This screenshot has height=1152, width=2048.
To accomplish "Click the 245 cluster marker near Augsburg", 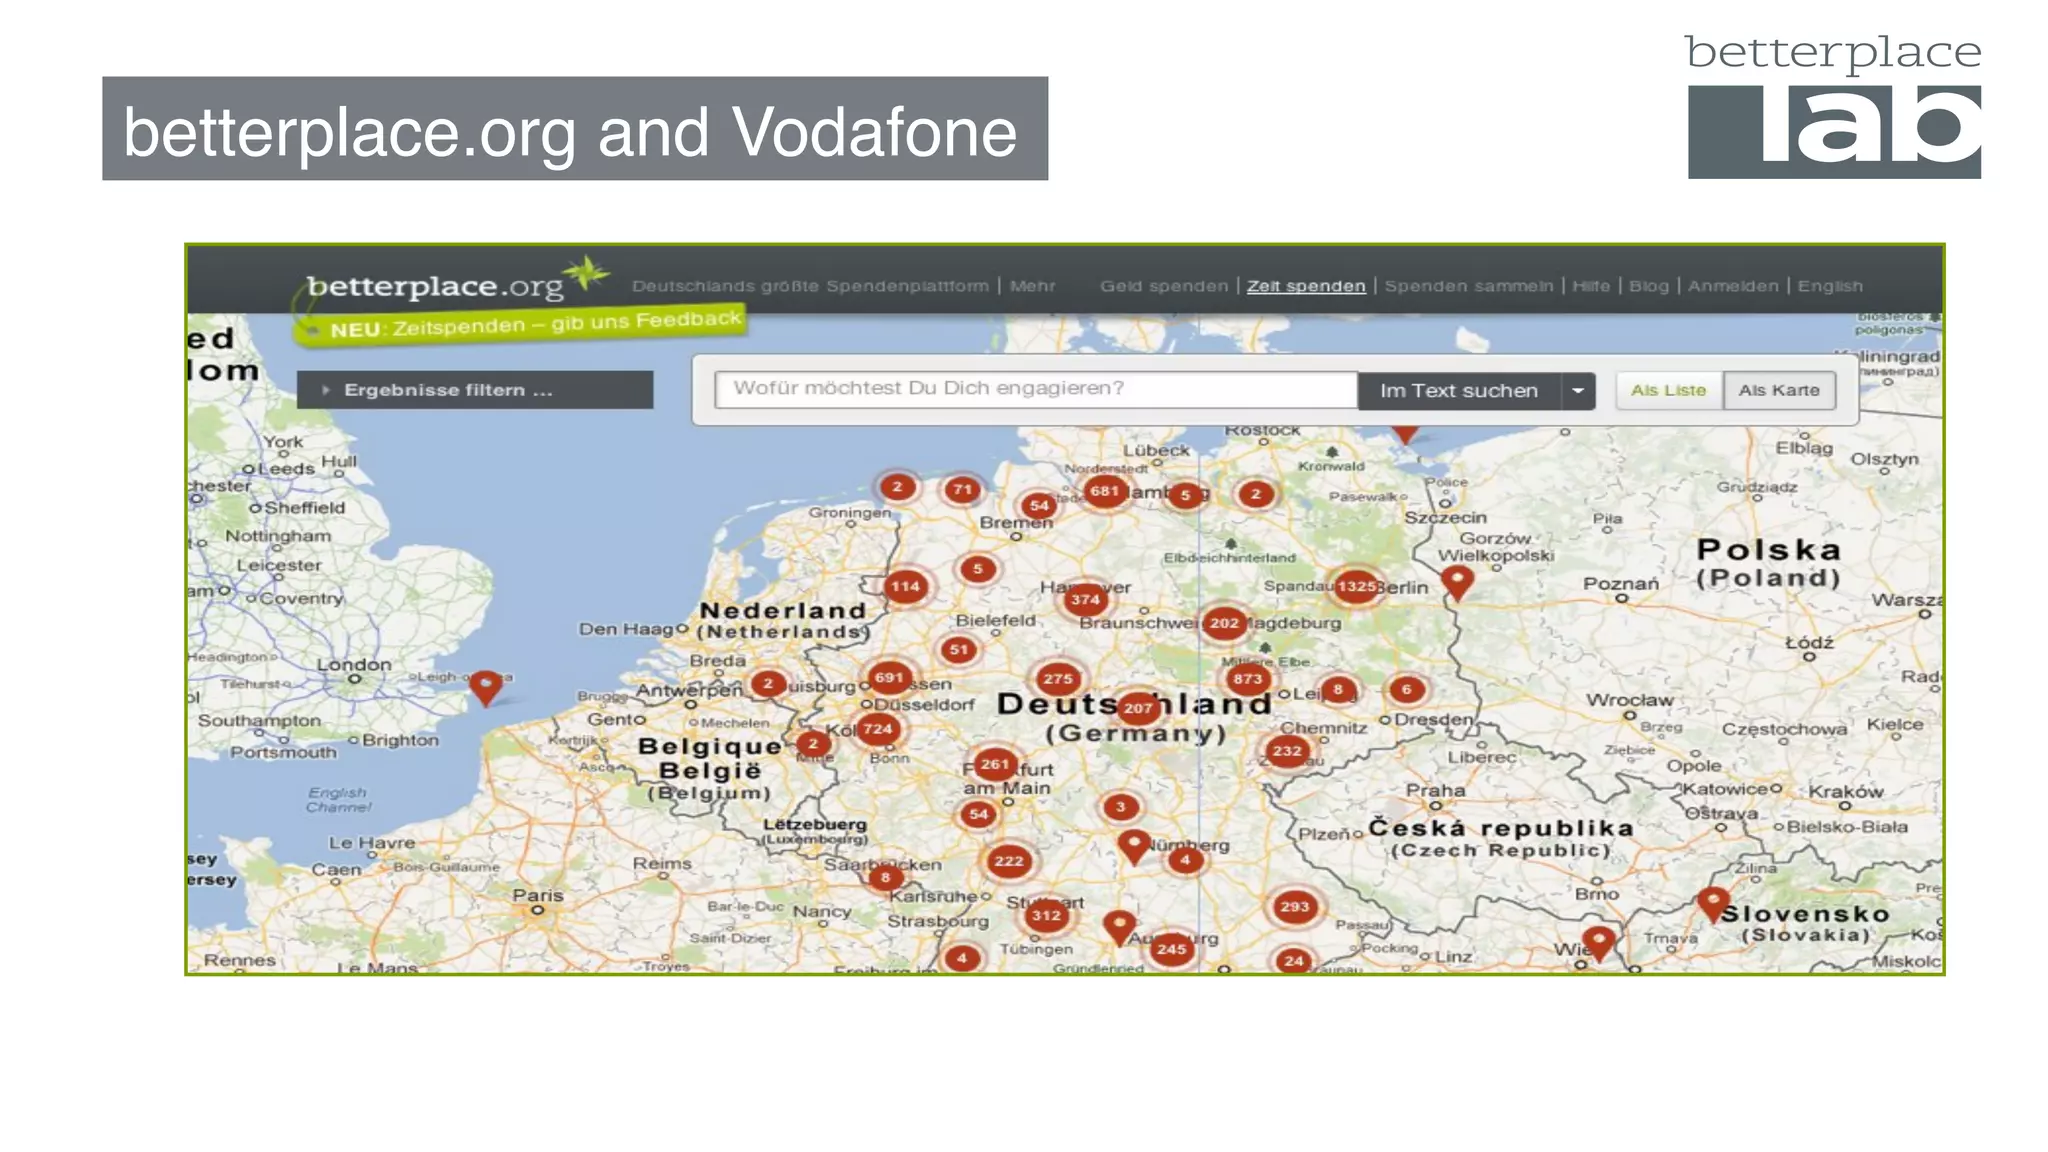I will [1172, 949].
